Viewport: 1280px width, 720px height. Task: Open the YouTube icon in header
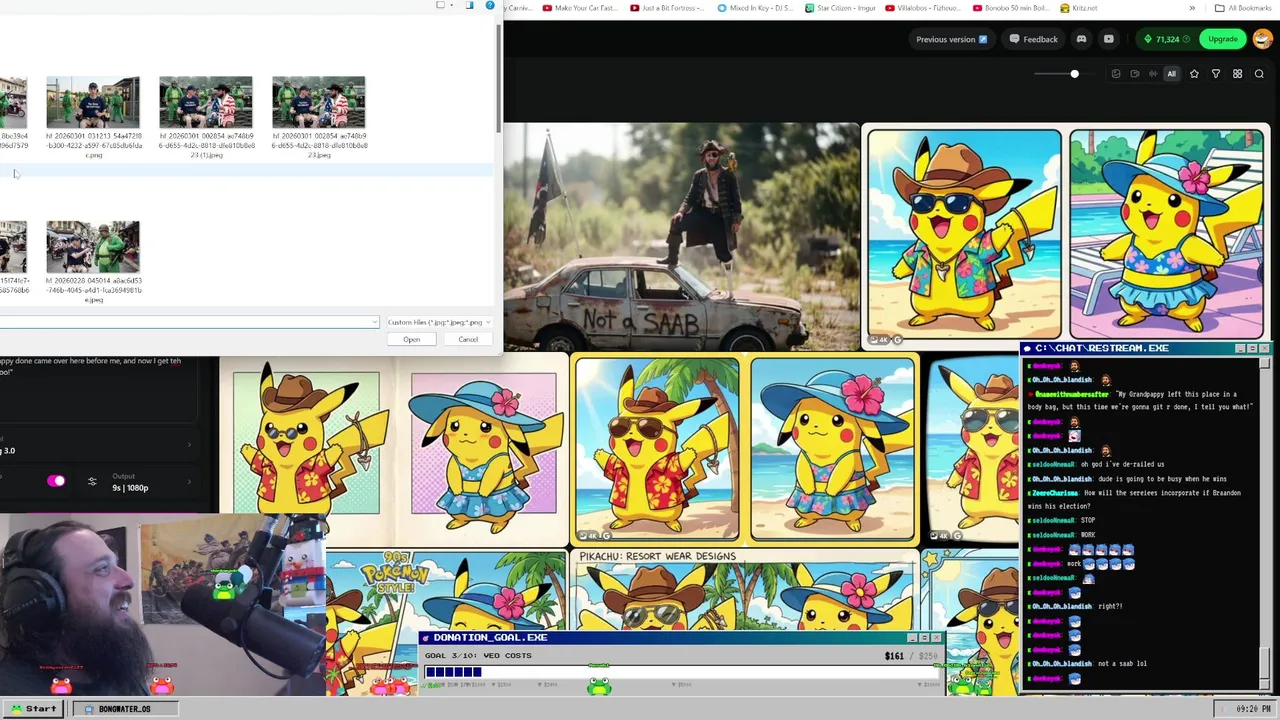[1108, 39]
